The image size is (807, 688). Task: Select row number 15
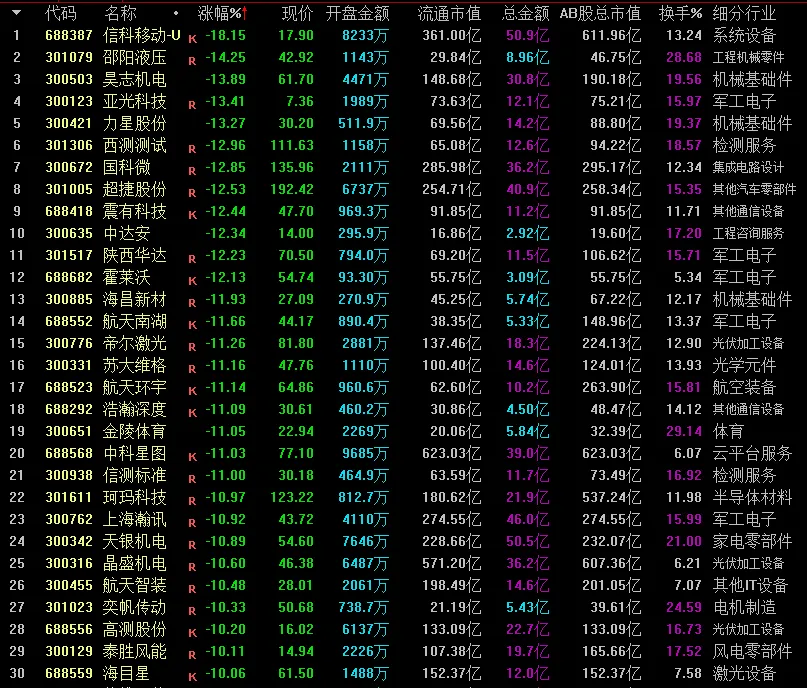point(17,343)
